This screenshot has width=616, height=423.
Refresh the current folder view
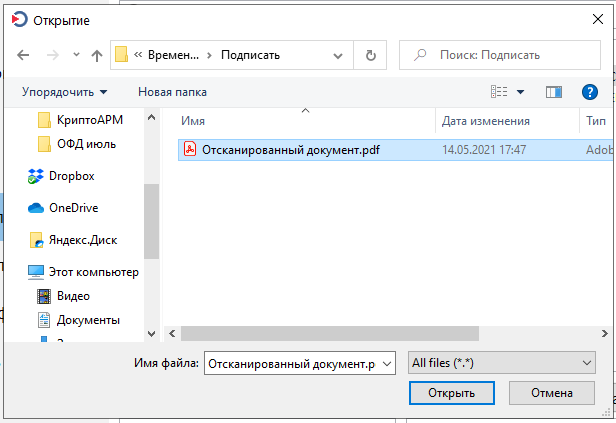[x=371, y=55]
